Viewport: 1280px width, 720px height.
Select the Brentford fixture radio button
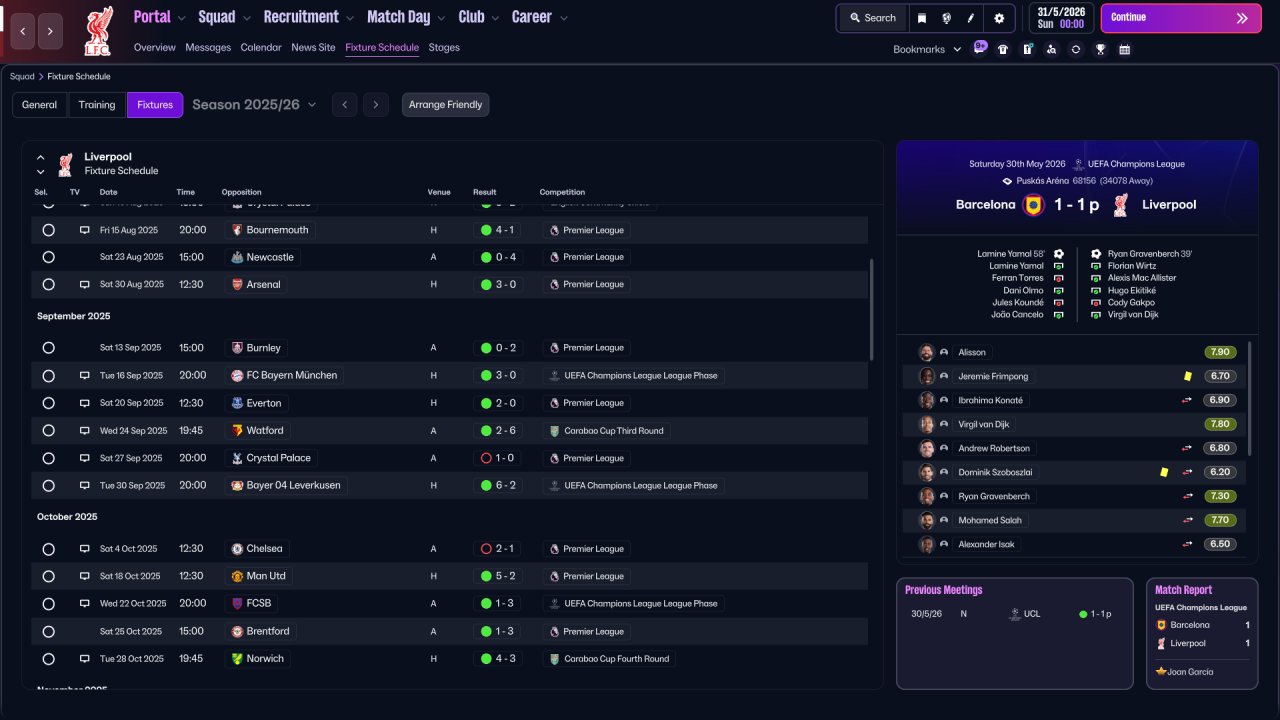[x=48, y=632]
